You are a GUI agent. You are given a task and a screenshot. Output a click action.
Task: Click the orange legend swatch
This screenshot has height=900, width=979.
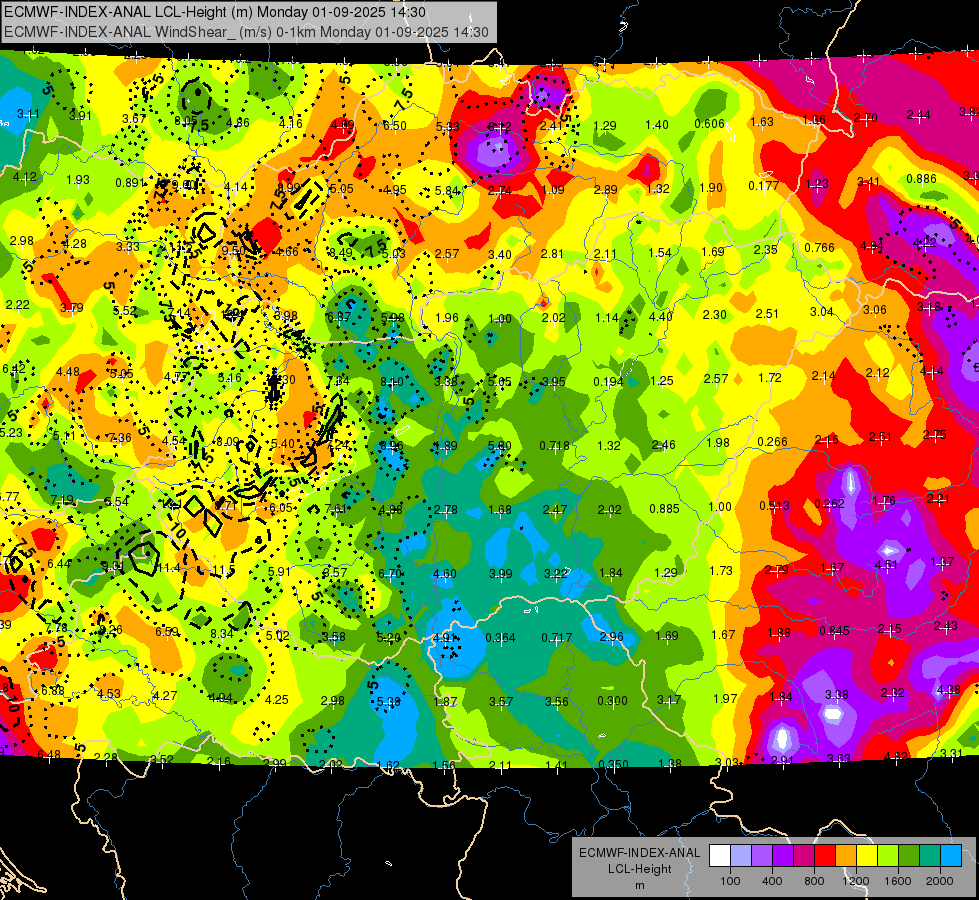[846, 856]
